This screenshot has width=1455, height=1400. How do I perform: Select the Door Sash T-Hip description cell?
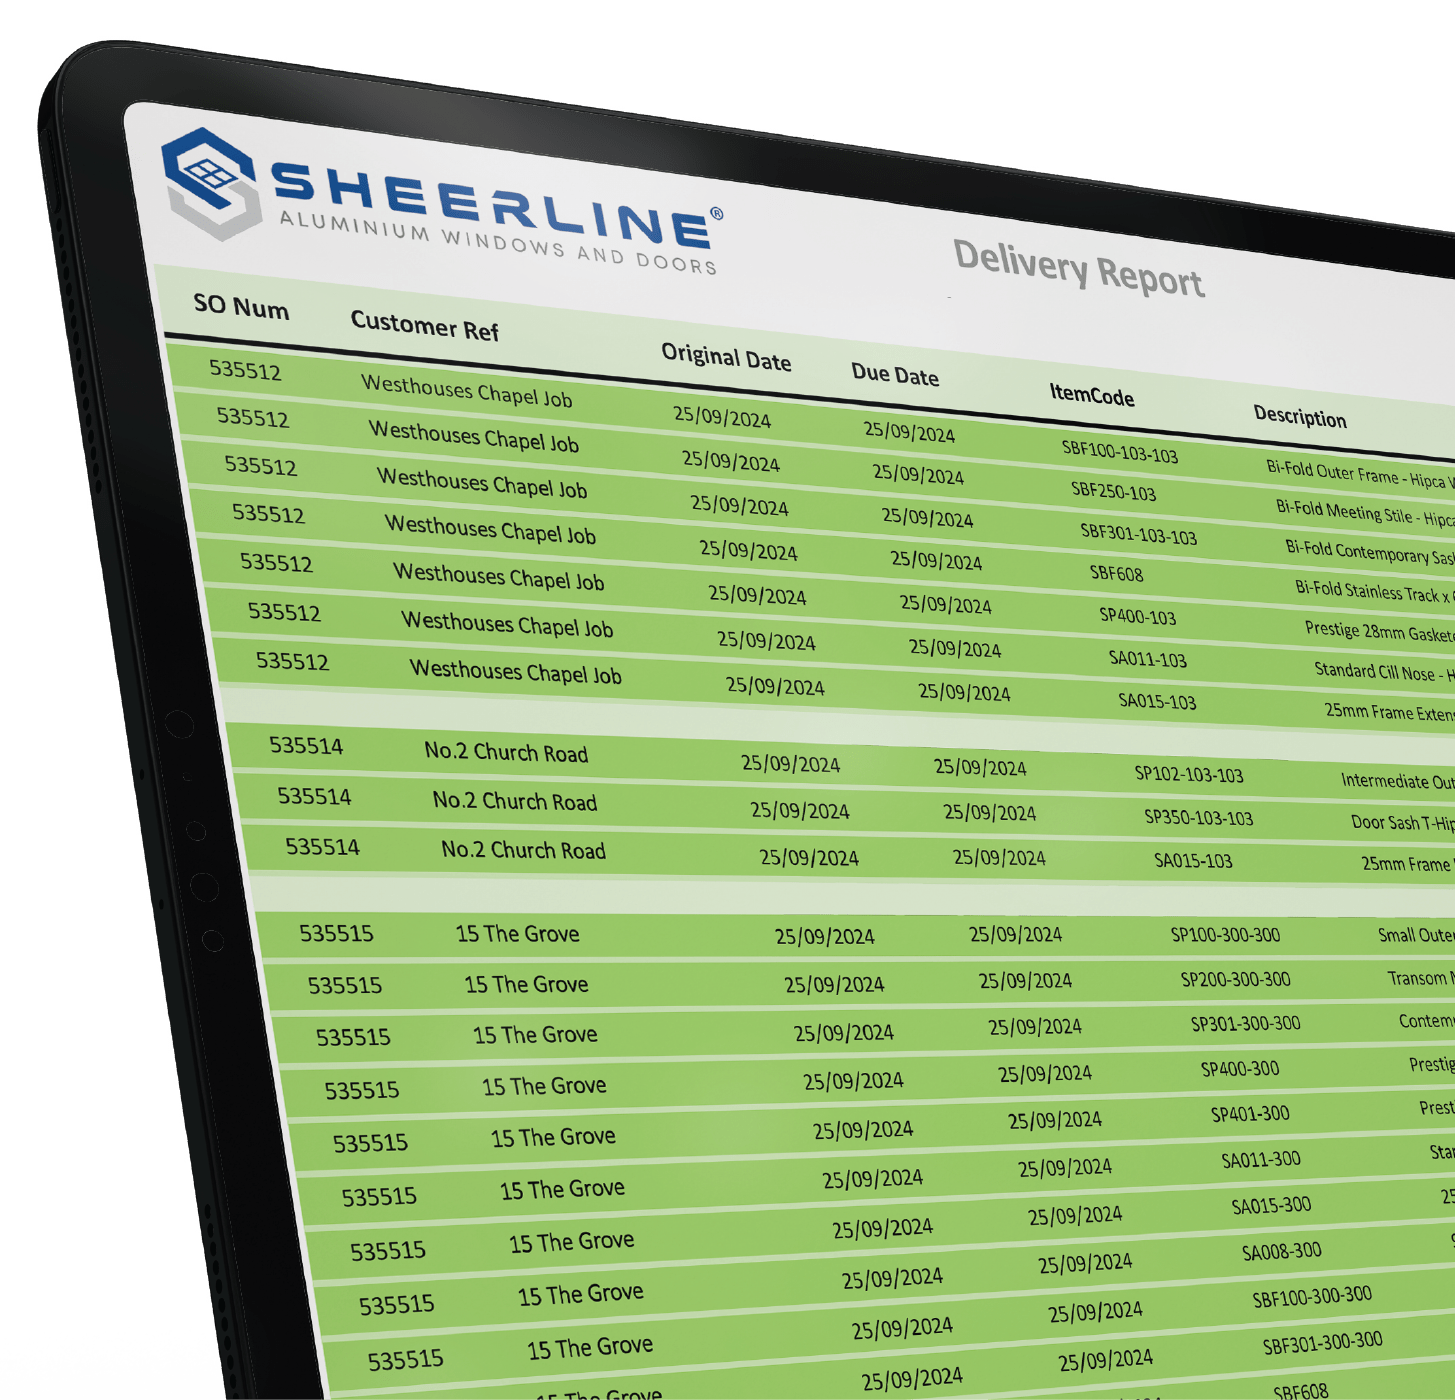point(1402,822)
